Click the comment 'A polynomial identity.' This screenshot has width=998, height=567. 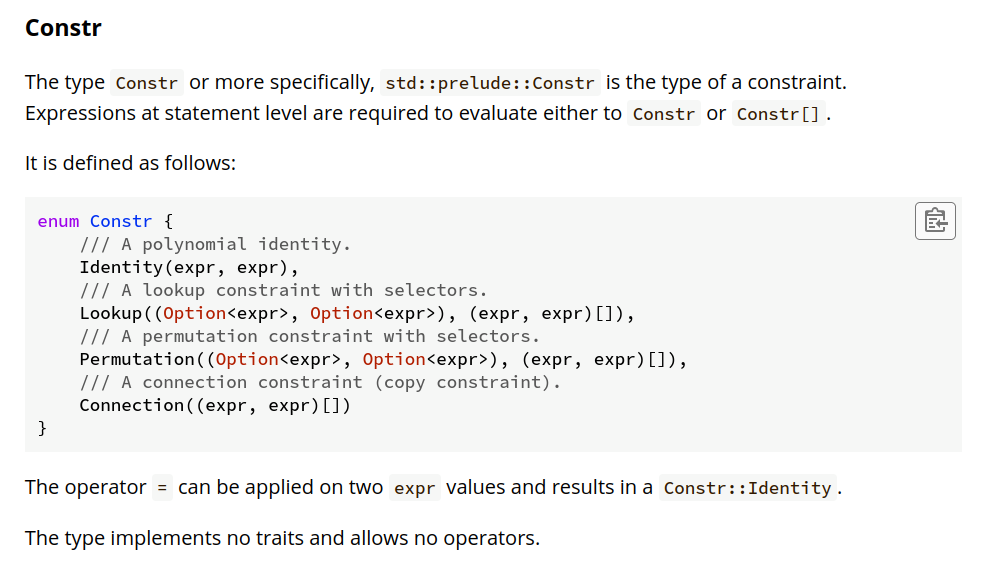click(215, 244)
